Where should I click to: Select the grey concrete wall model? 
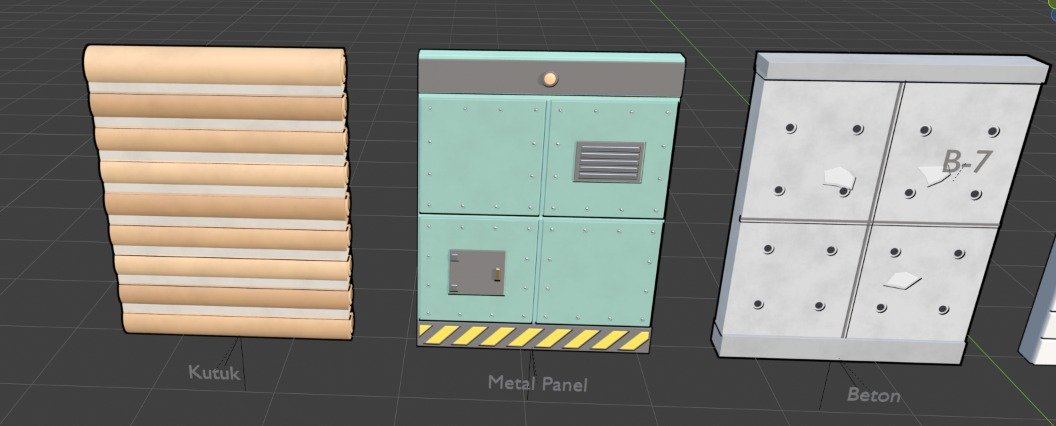[879, 207]
